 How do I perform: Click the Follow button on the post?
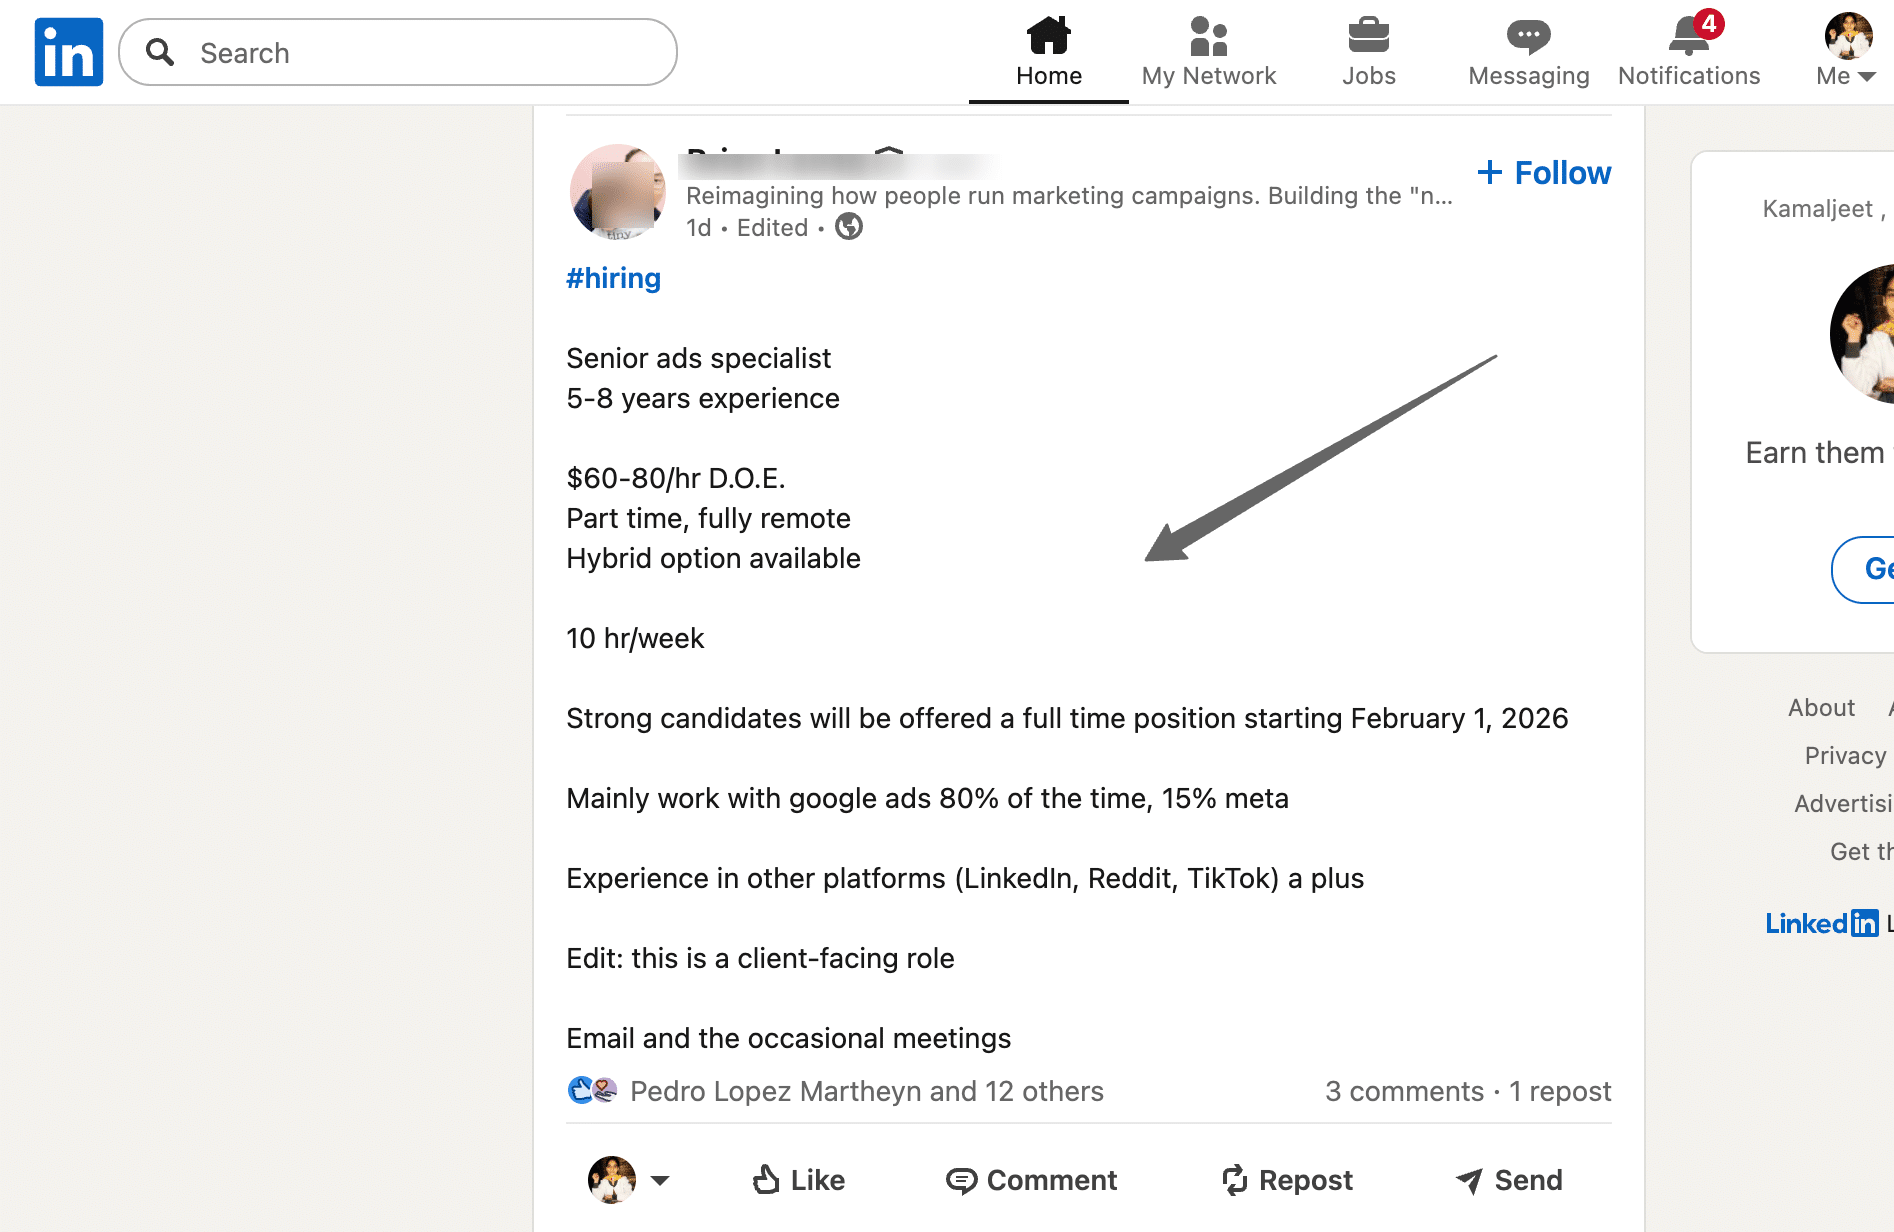(1543, 172)
